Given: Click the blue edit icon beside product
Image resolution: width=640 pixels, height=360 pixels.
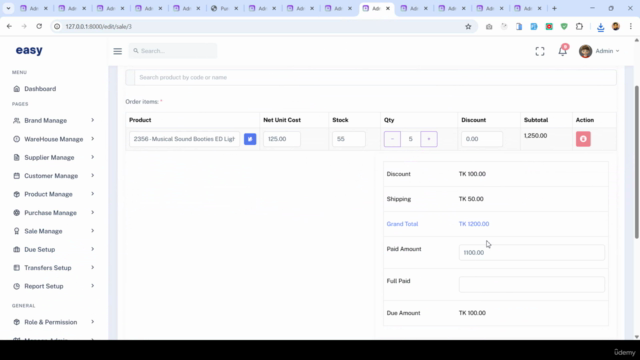Looking at the screenshot, I should pyautogui.click(x=250, y=139).
